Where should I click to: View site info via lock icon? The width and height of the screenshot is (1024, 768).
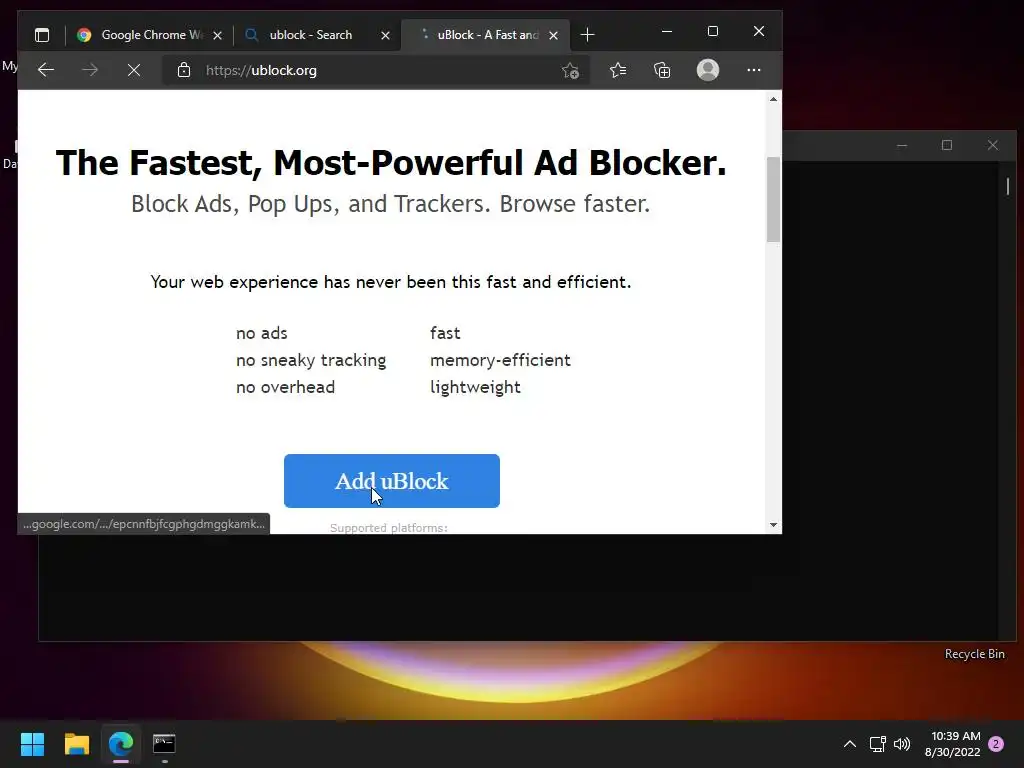pyautogui.click(x=184, y=70)
